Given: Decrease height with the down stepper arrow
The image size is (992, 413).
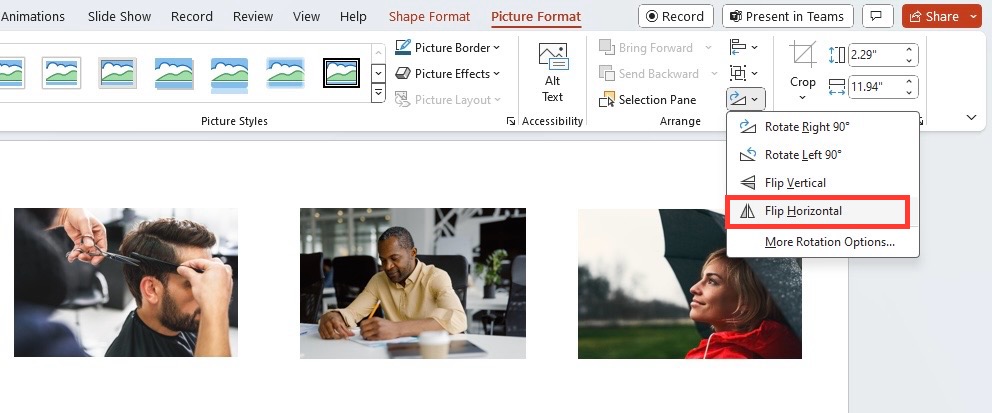Looking at the screenshot, I should 910,60.
